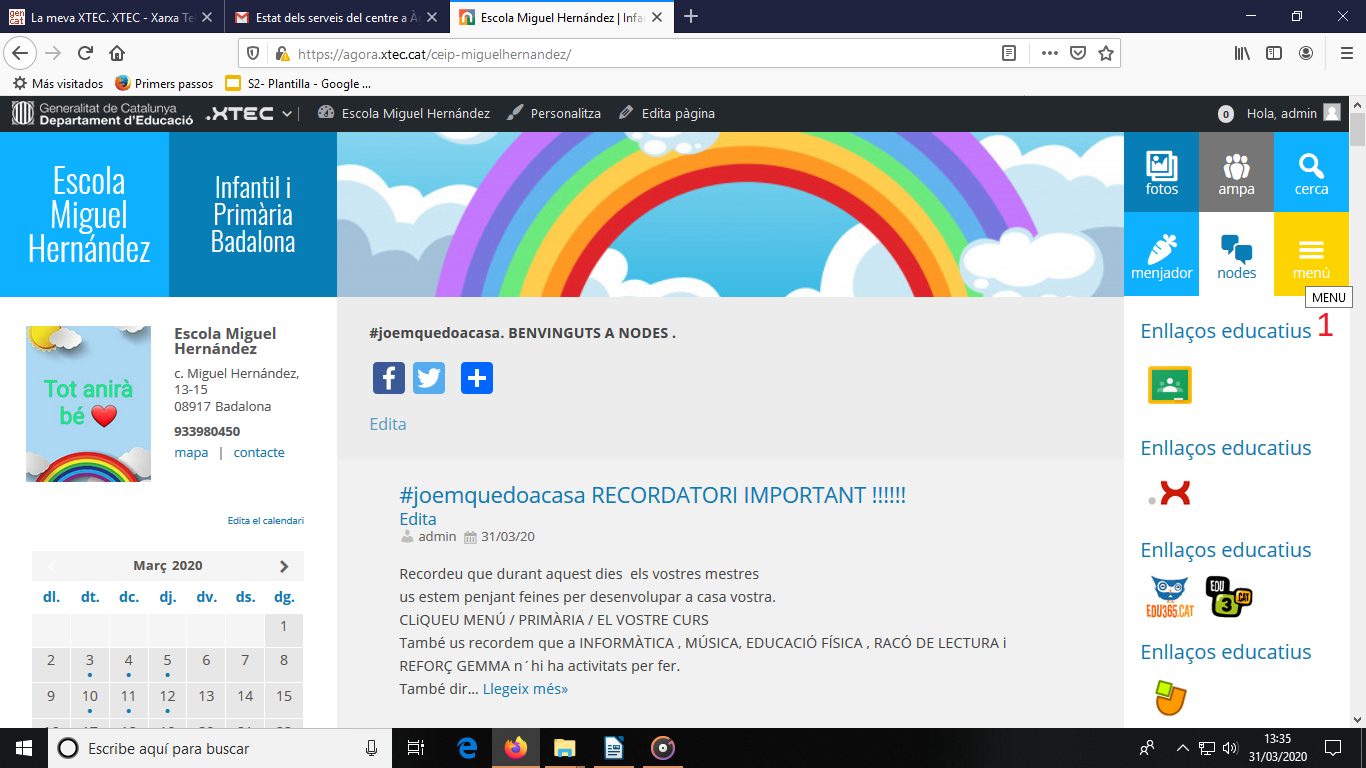Open Firefox from the Windows taskbar
This screenshot has width=1366, height=768.
coord(515,748)
